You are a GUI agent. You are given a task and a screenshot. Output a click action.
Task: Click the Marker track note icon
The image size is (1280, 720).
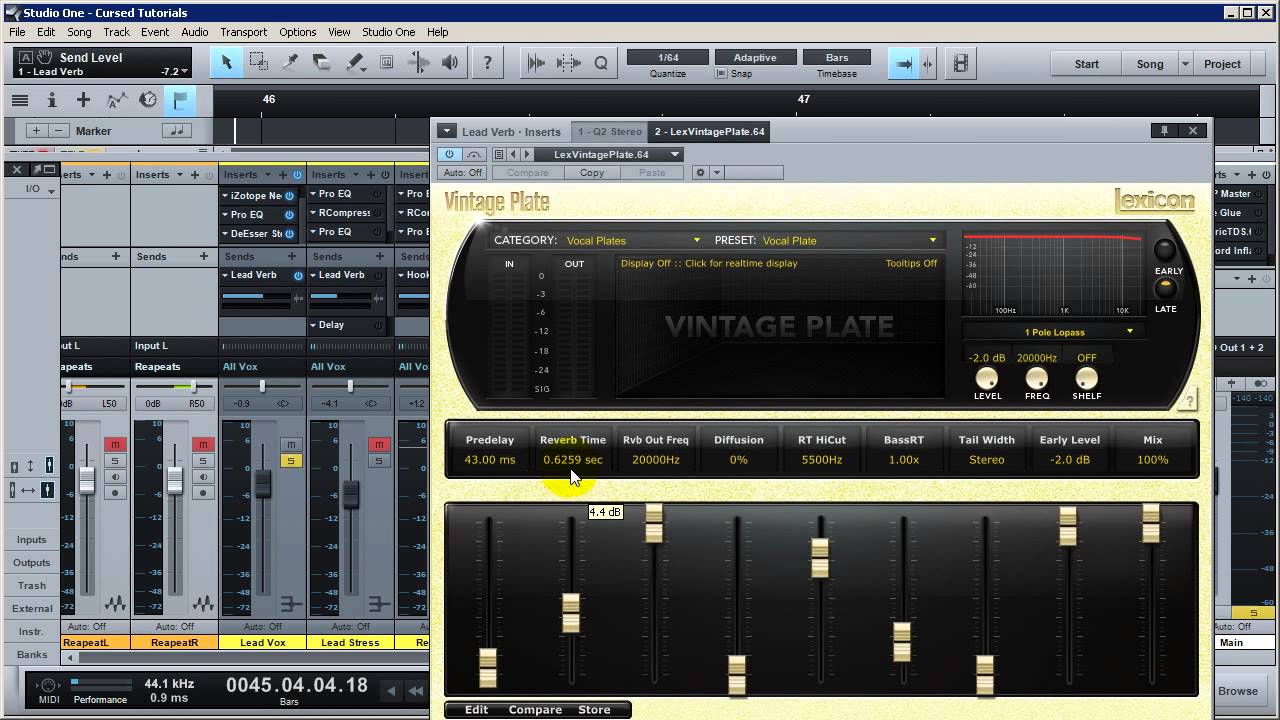pyautogui.click(x=176, y=130)
